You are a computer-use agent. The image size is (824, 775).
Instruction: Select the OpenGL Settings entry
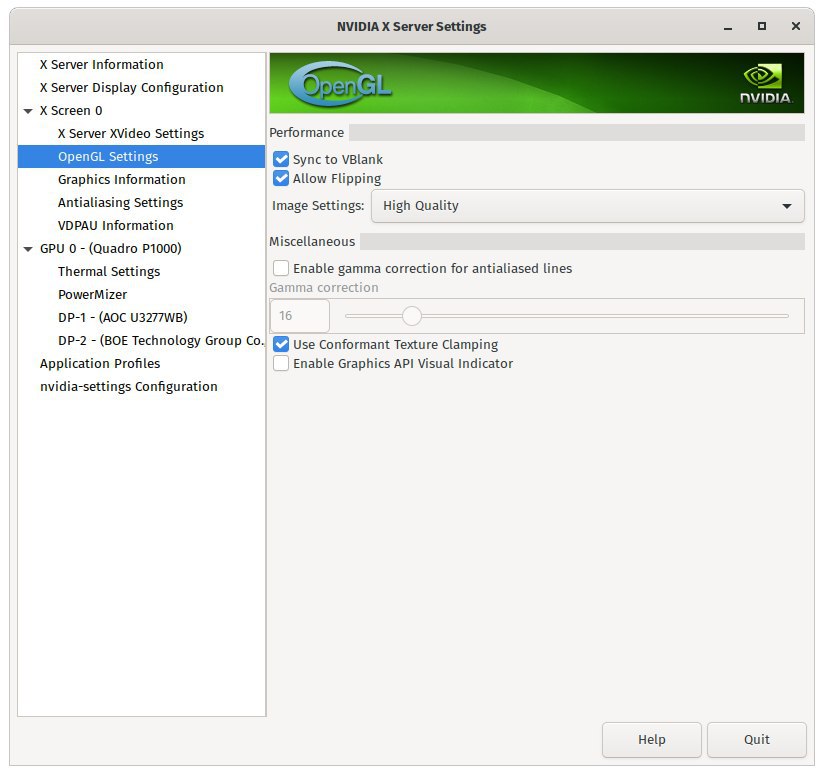coord(141,157)
